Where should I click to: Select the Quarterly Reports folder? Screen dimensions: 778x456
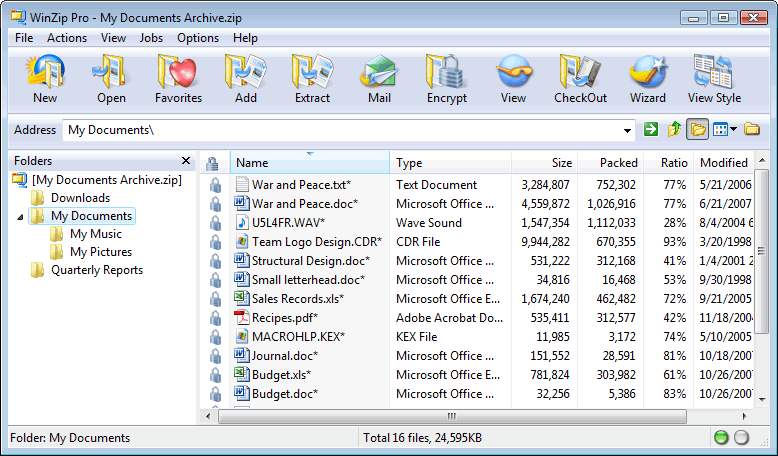96,270
